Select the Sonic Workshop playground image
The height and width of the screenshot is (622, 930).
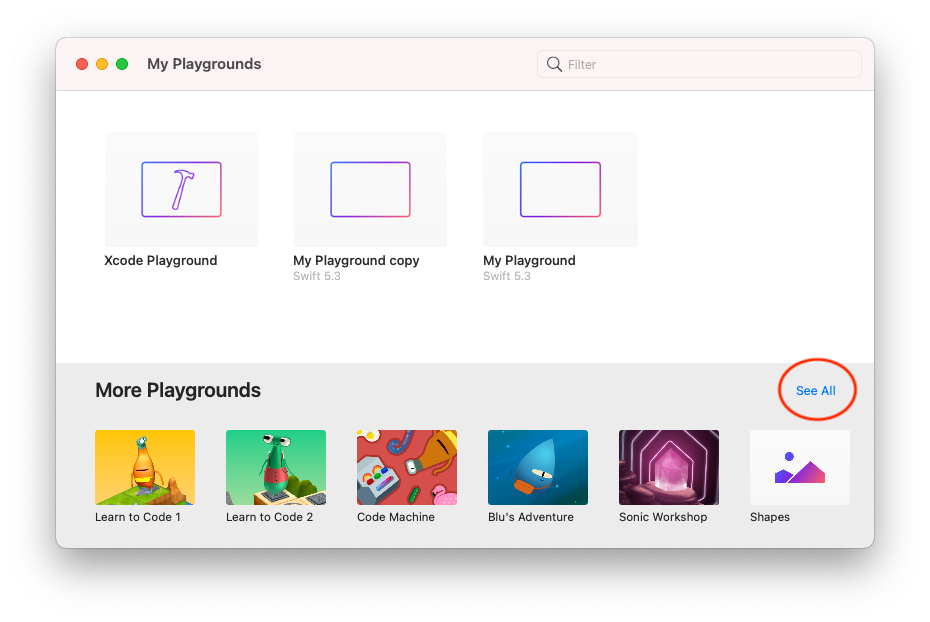point(669,467)
